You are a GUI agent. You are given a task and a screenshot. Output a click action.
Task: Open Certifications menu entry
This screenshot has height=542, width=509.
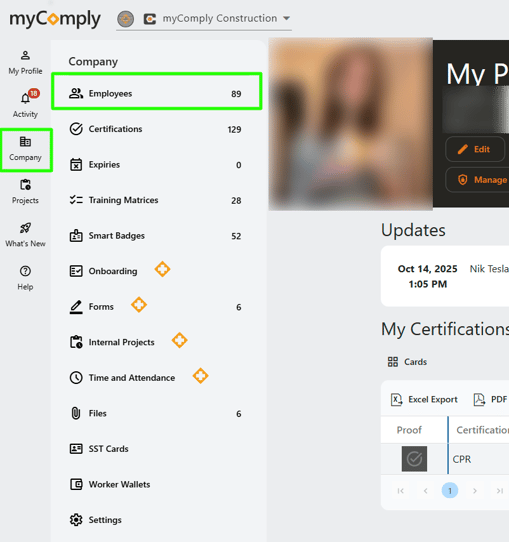pyautogui.click(x=157, y=129)
